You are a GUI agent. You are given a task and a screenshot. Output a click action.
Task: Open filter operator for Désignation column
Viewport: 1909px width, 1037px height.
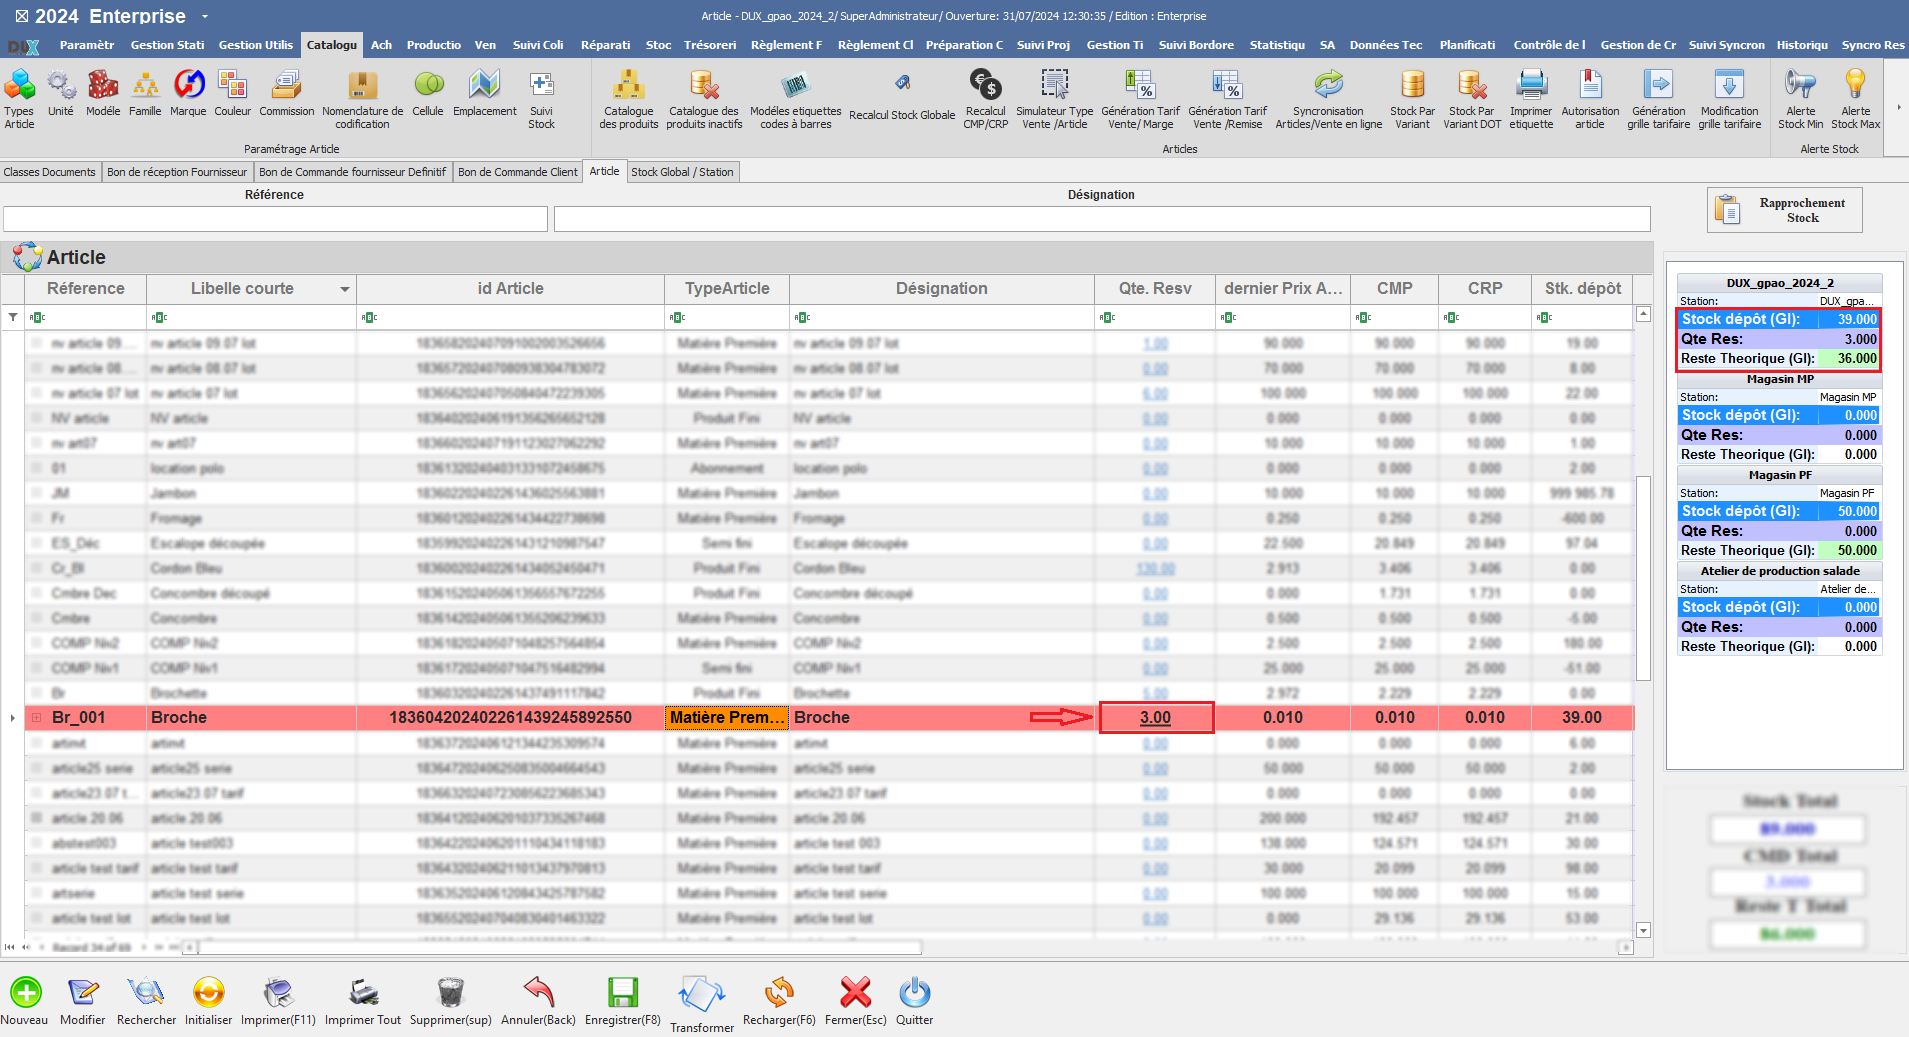(x=802, y=317)
